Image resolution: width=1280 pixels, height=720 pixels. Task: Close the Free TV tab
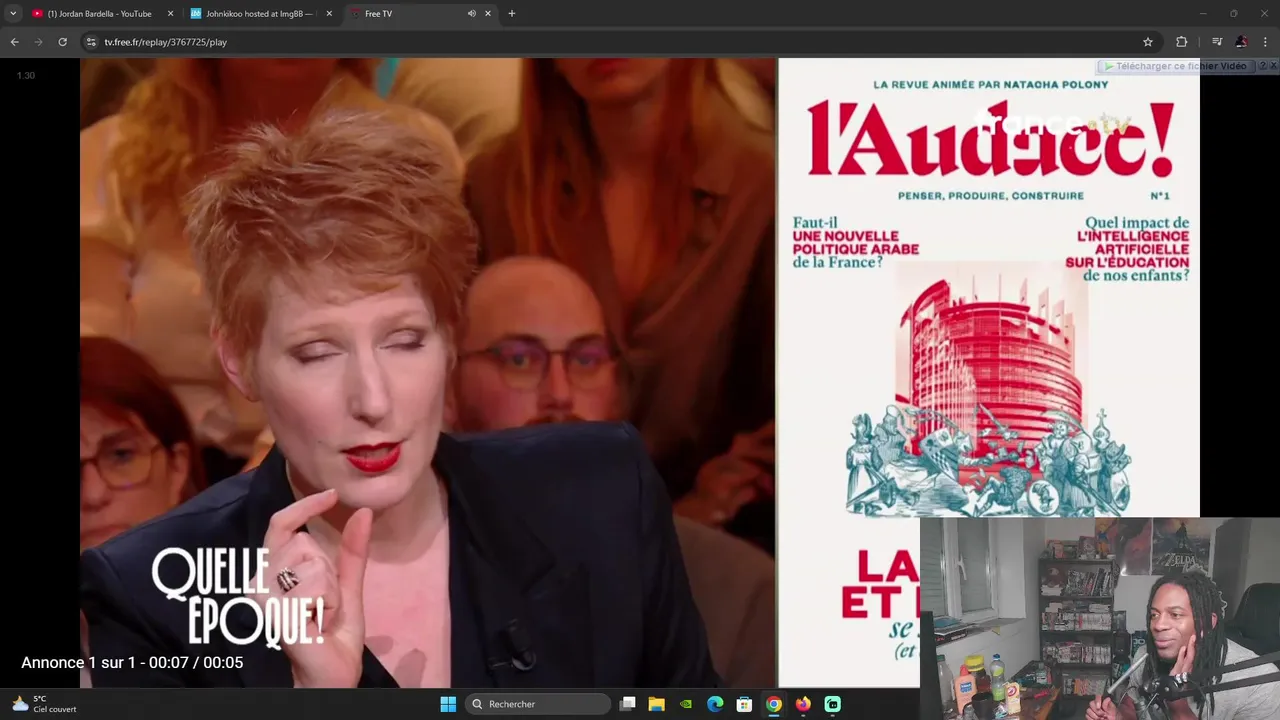pyautogui.click(x=488, y=13)
